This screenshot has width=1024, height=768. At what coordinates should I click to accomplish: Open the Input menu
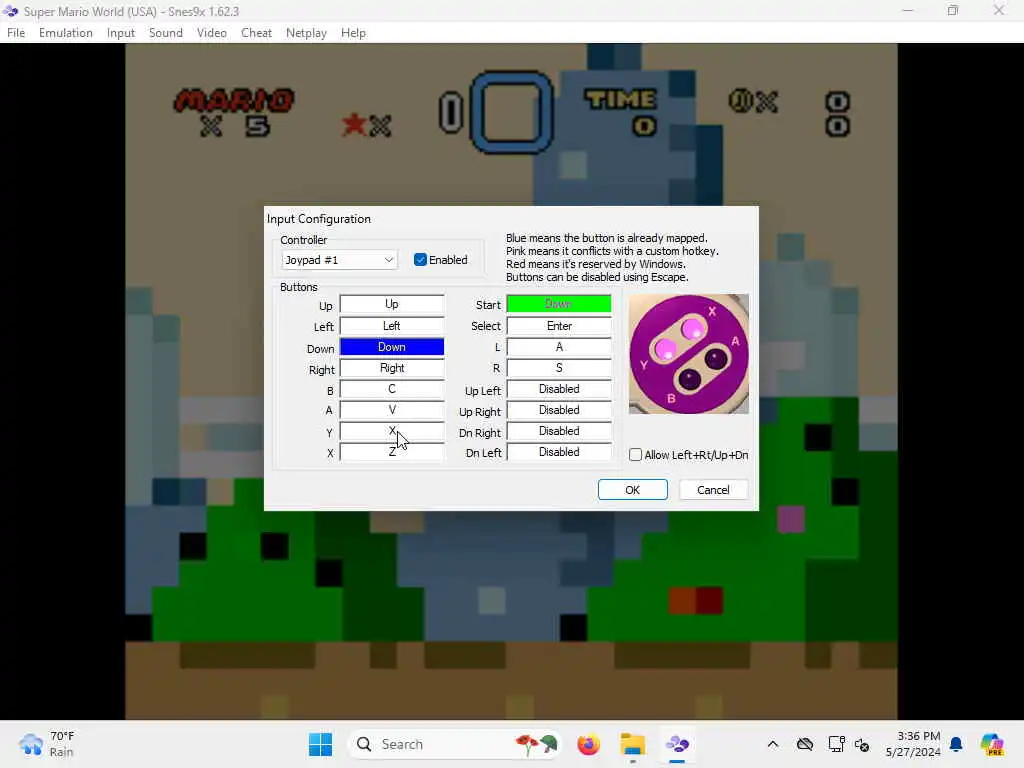point(121,33)
